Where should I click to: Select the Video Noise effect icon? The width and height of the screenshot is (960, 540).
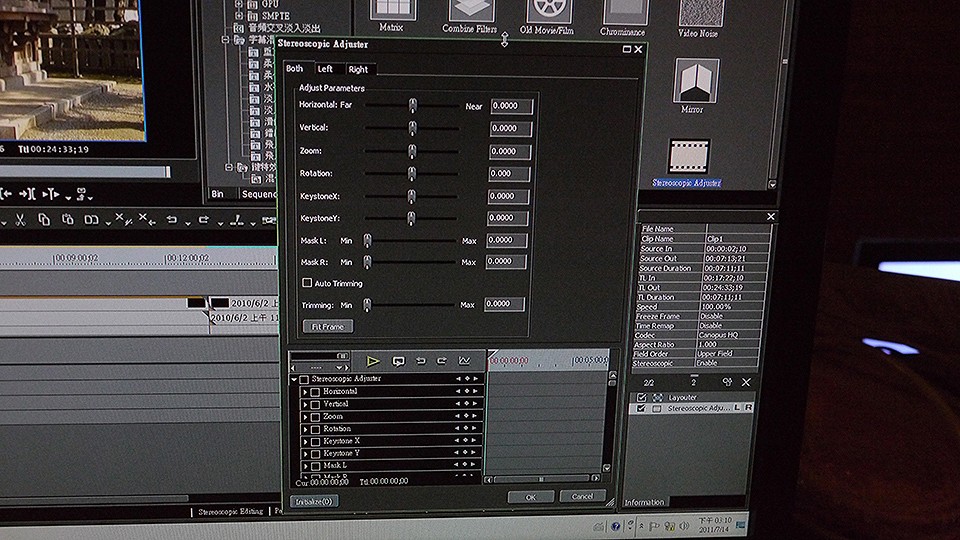pyautogui.click(x=700, y=12)
